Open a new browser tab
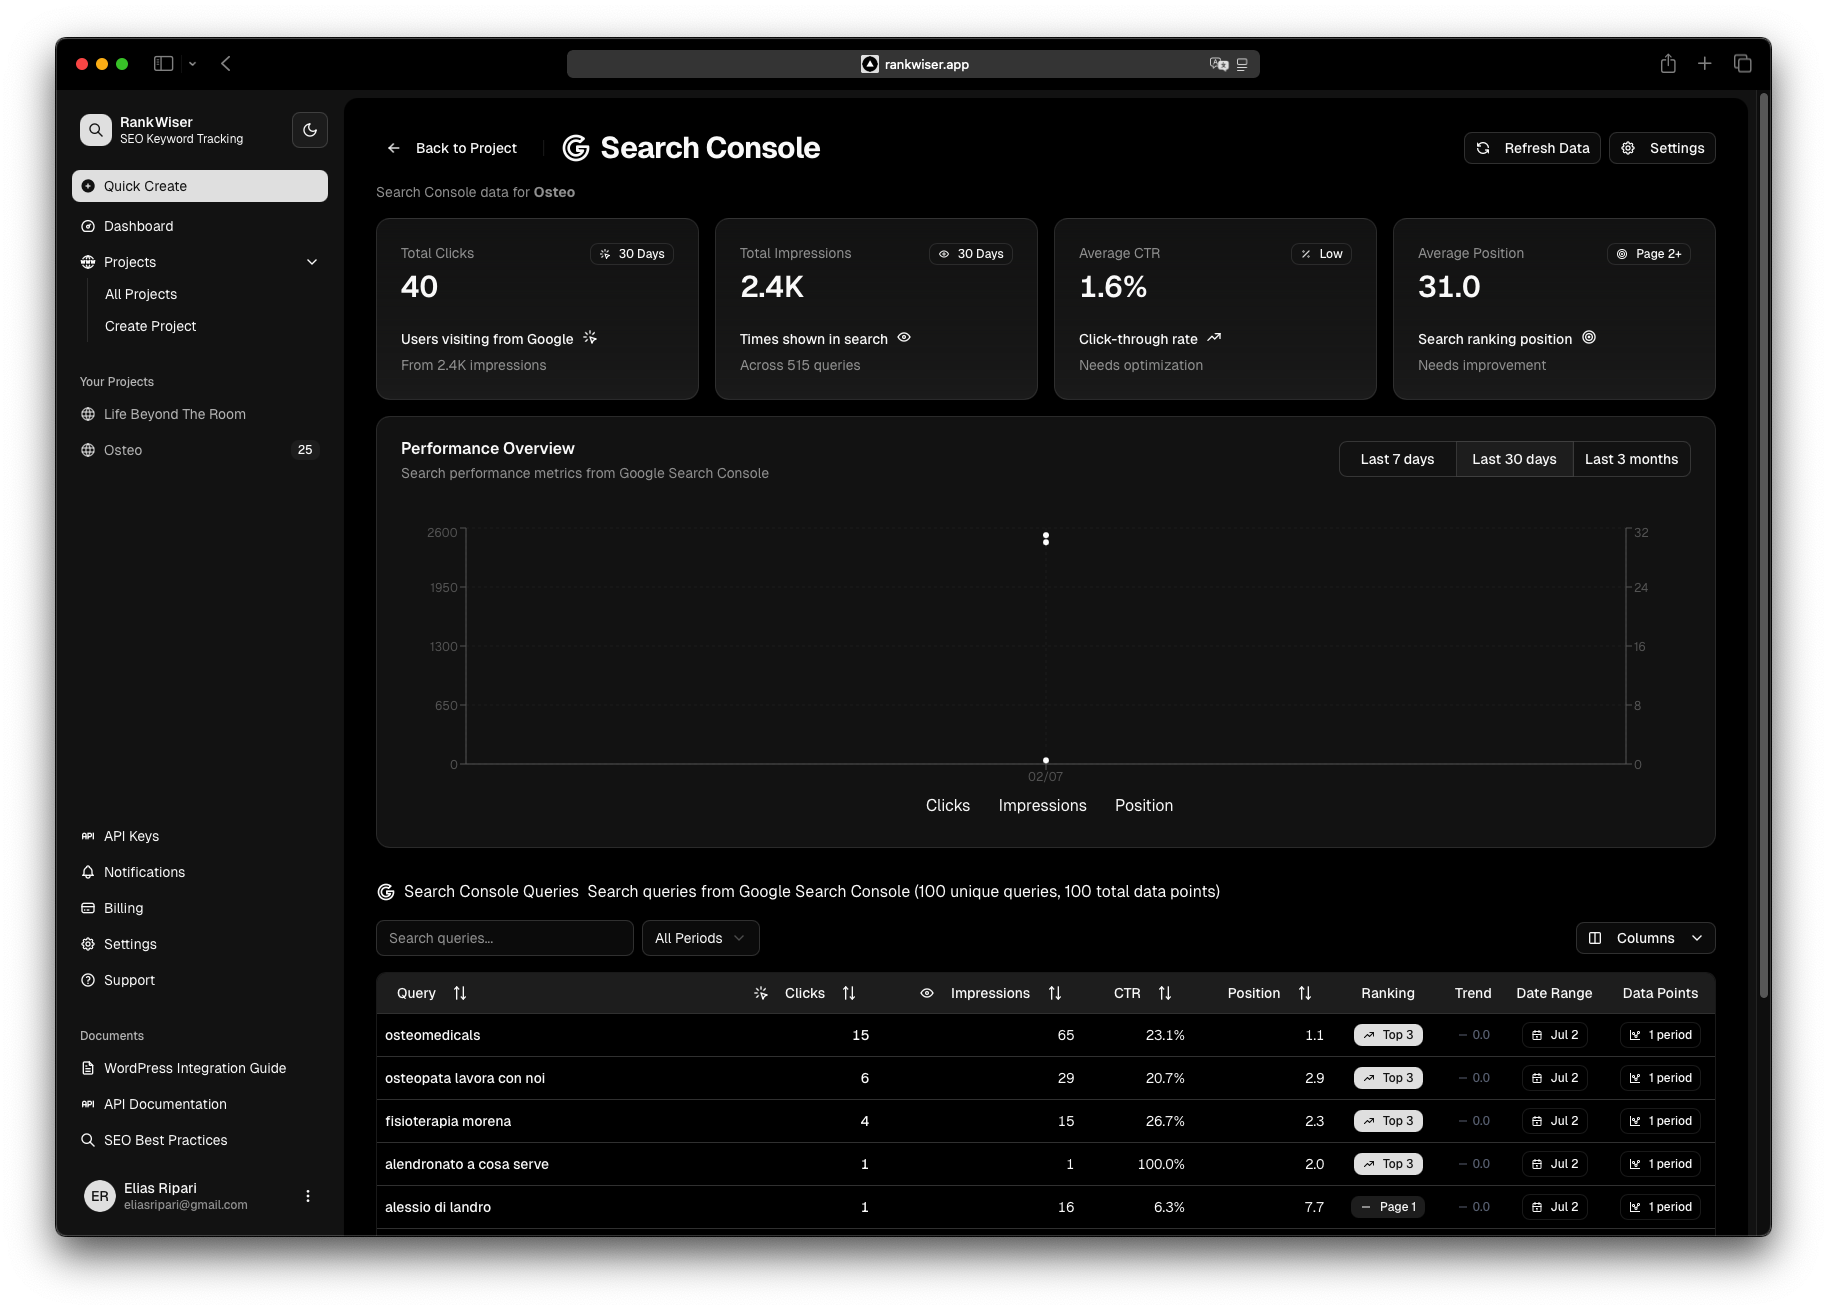Image resolution: width=1827 pixels, height=1310 pixels. coord(1705,64)
